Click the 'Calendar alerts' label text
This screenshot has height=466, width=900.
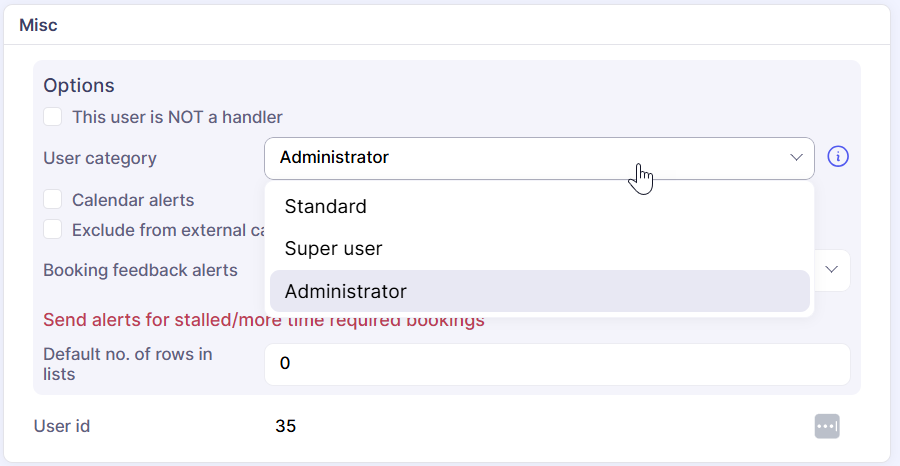coord(133,200)
